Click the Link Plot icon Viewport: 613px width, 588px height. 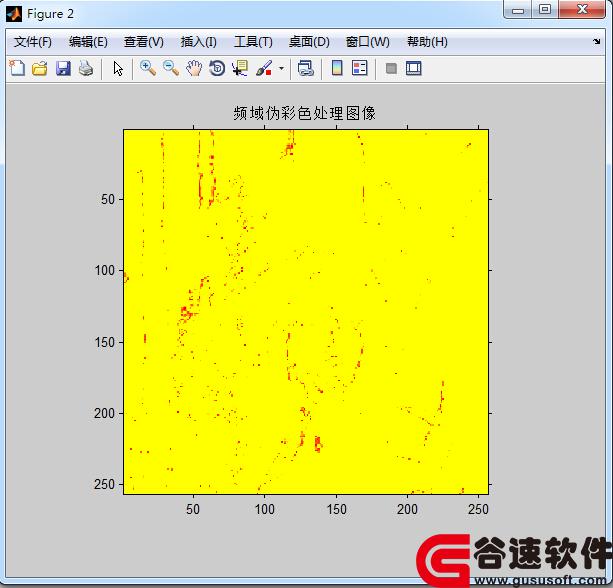305,68
